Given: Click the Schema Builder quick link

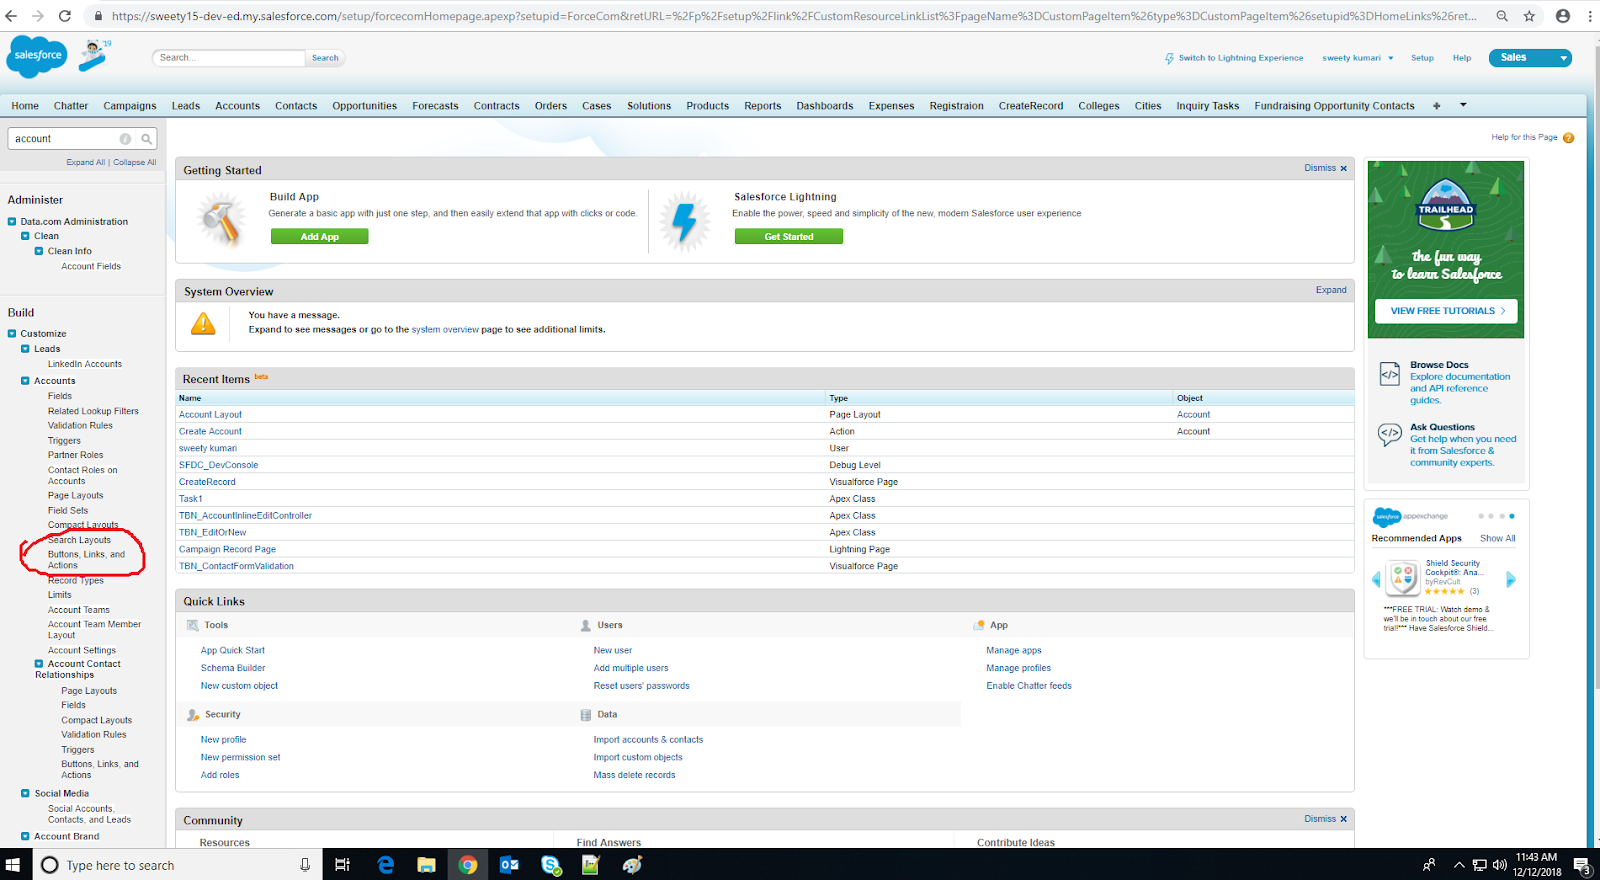Looking at the screenshot, I should click(x=233, y=668).
